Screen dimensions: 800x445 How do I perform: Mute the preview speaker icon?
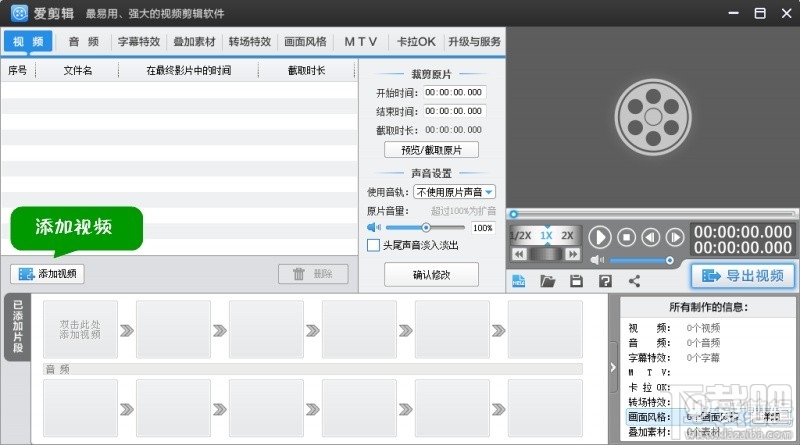pos(596,260)
